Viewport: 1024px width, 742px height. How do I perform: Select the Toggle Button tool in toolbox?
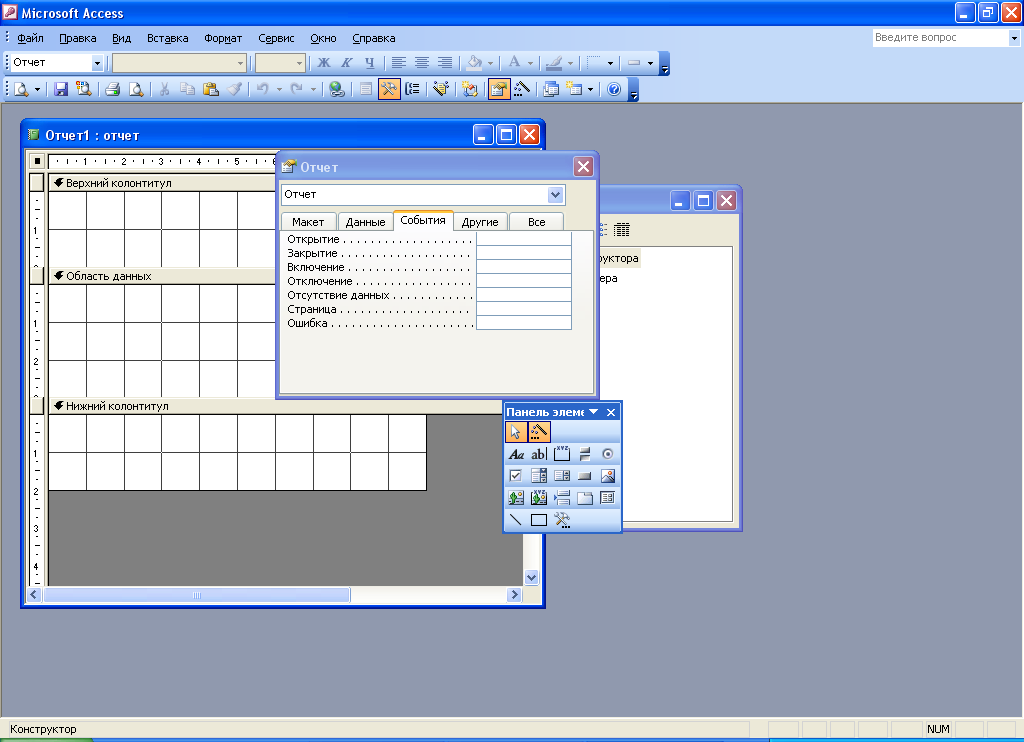click(x=584, y=454)
